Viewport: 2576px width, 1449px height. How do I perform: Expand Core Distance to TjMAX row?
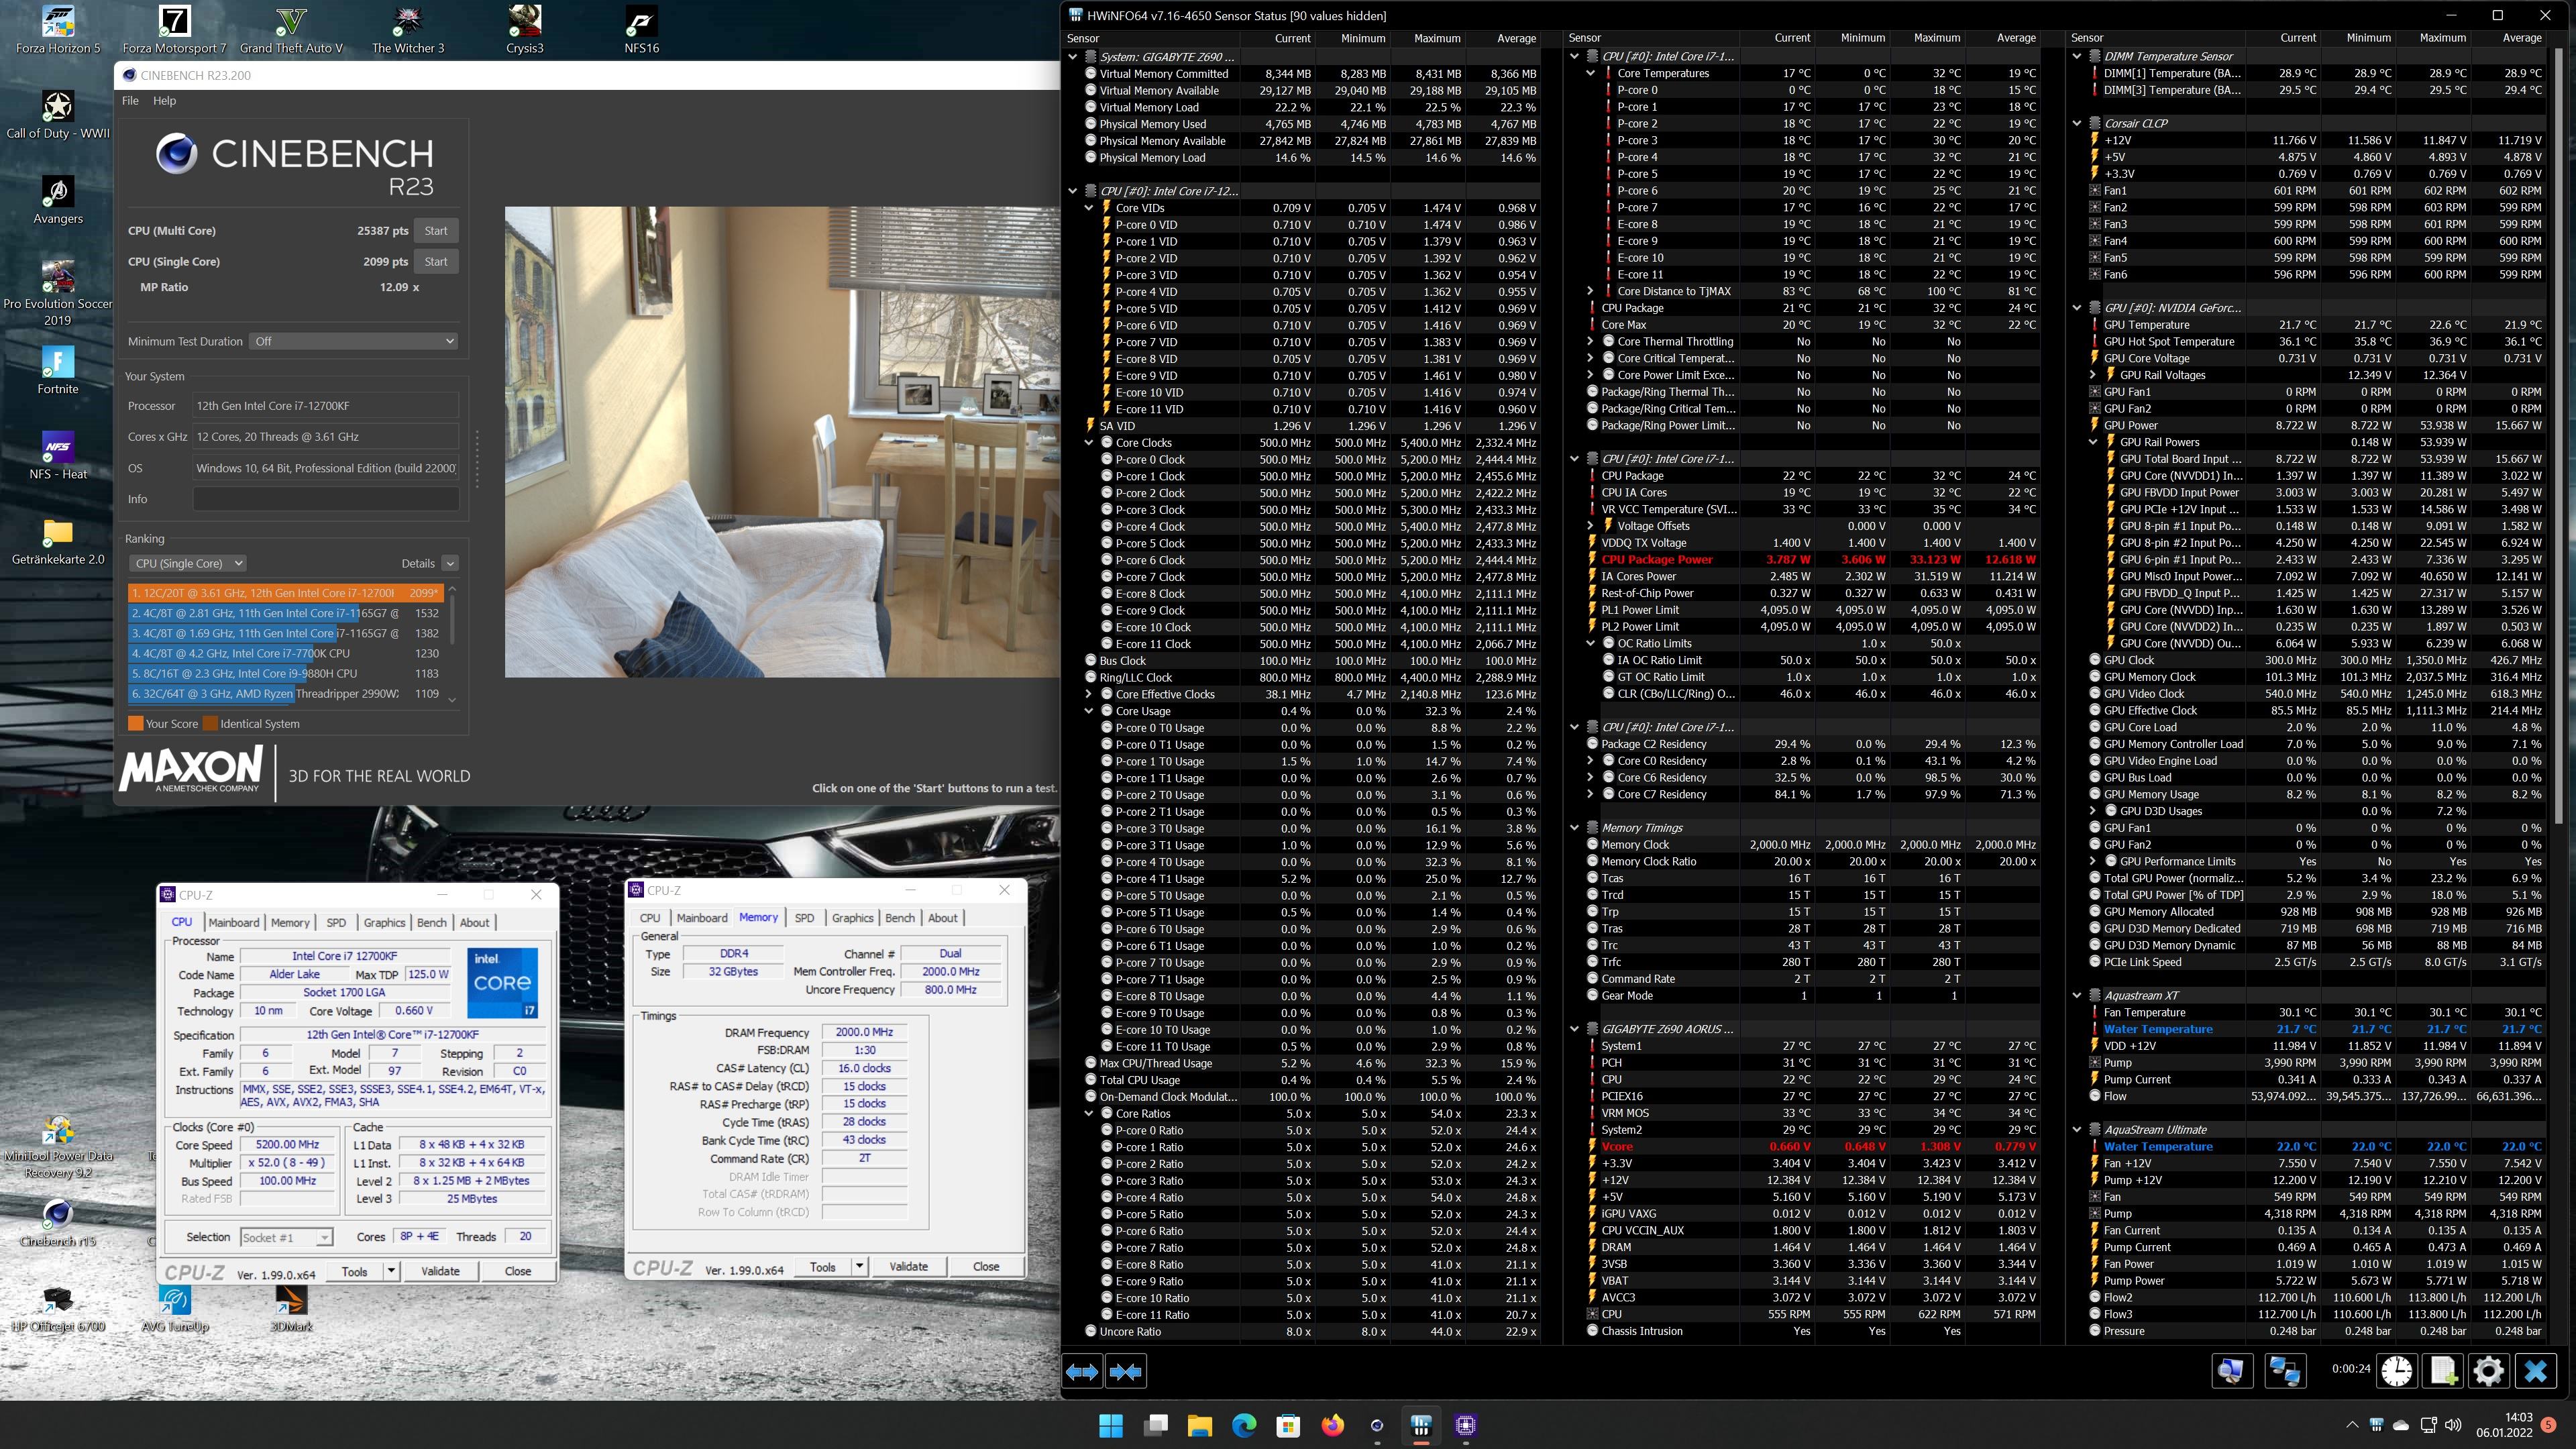click(x=1590, y=291)
